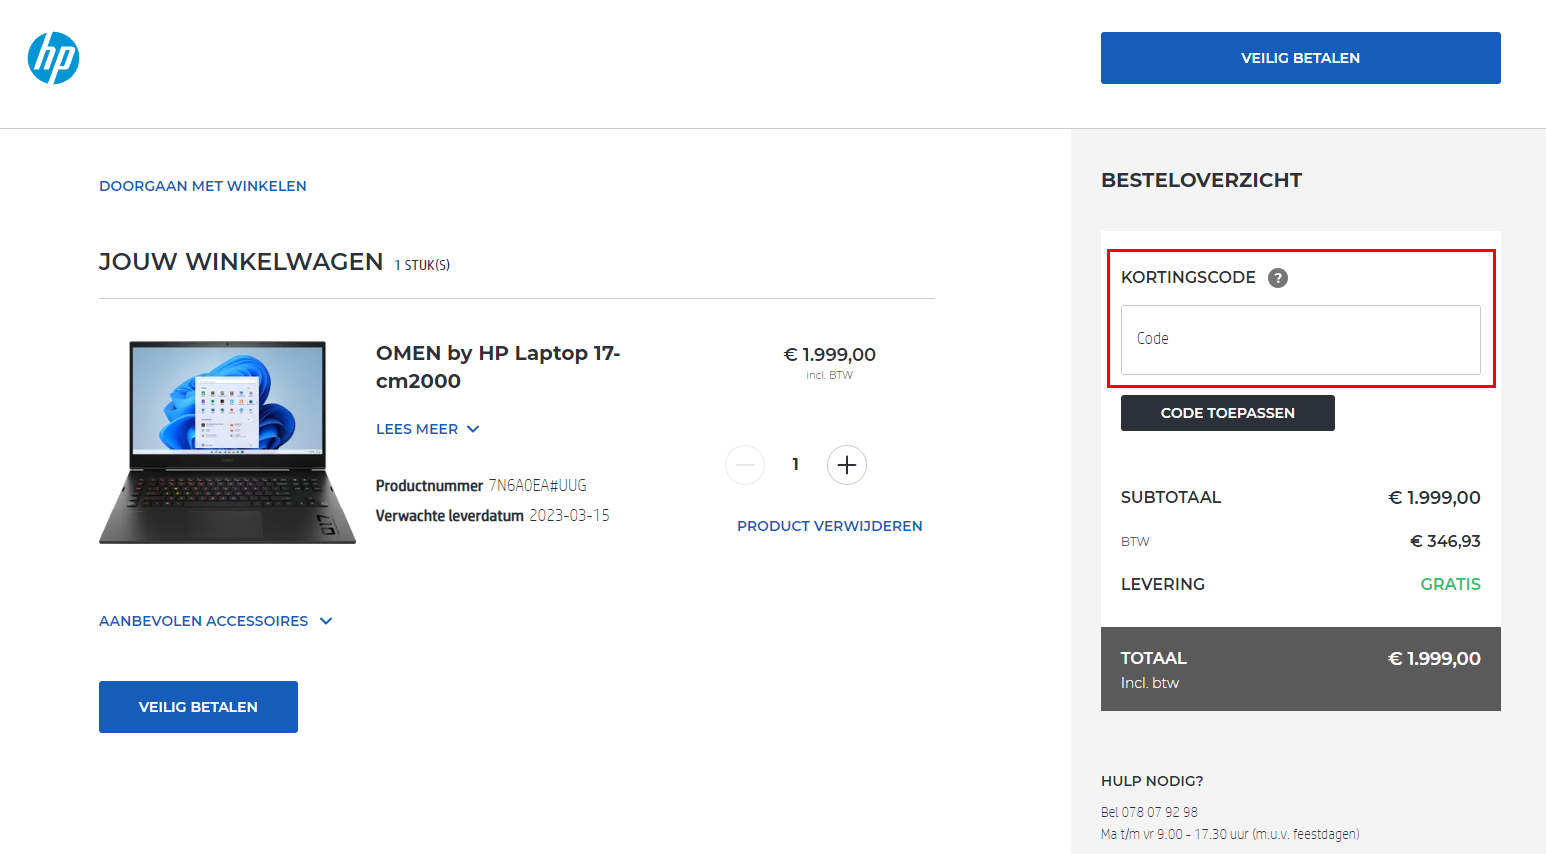Decrease the quantity with the minus button
Viewport: 1546px width, 854px height.
745,465
